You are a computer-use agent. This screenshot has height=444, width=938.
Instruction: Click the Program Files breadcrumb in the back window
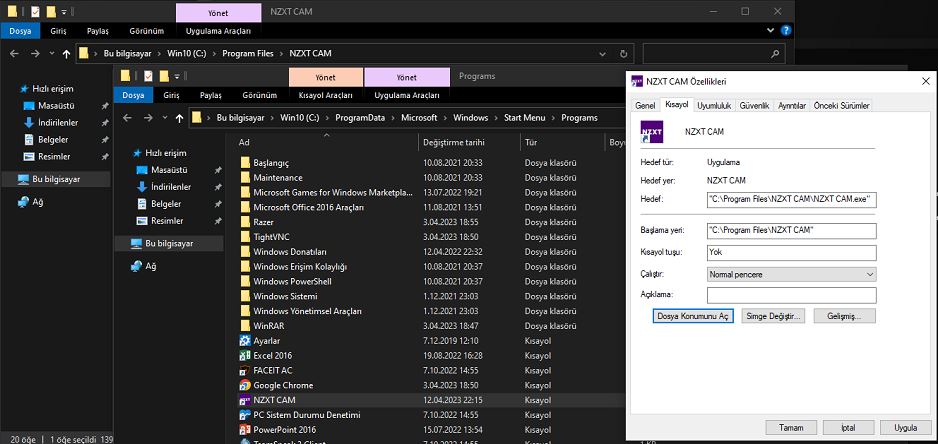coord(248,53)
